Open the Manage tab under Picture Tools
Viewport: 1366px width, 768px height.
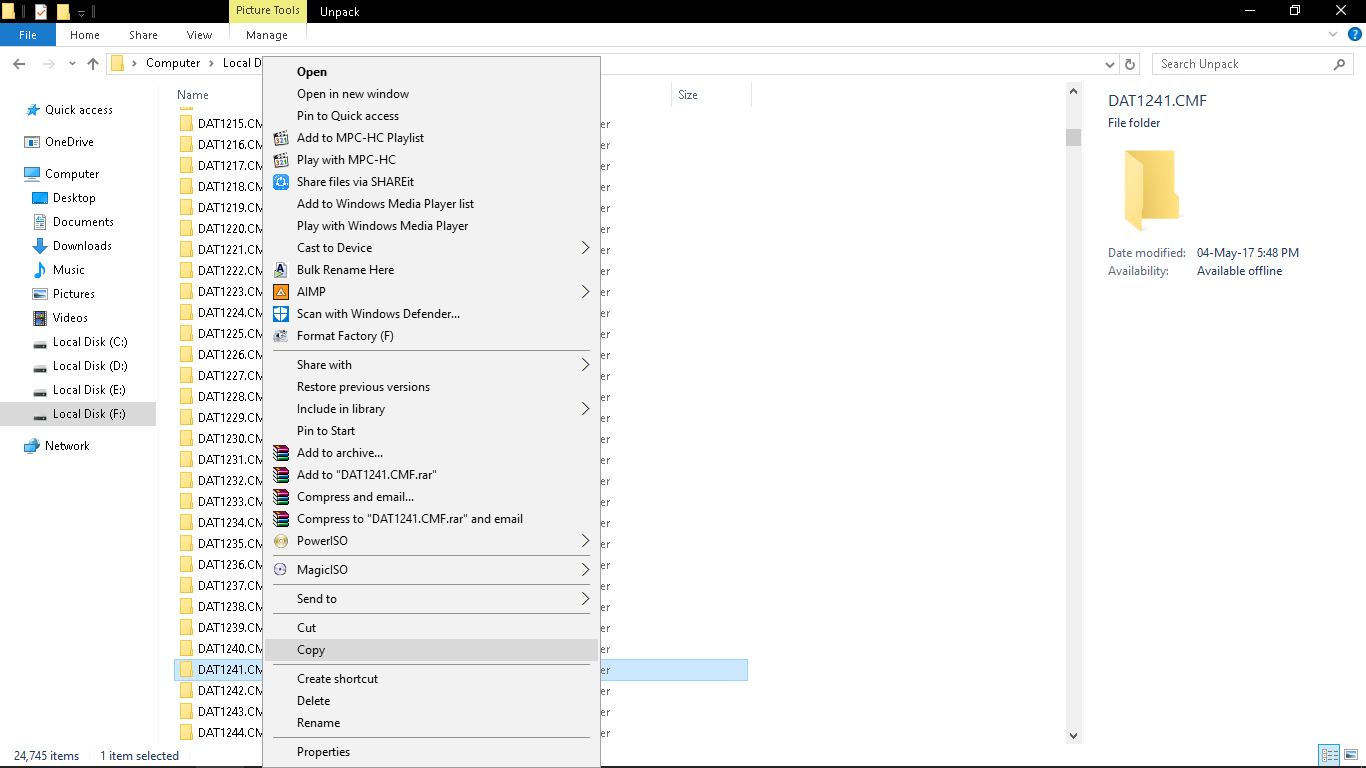tap(267, 35)
